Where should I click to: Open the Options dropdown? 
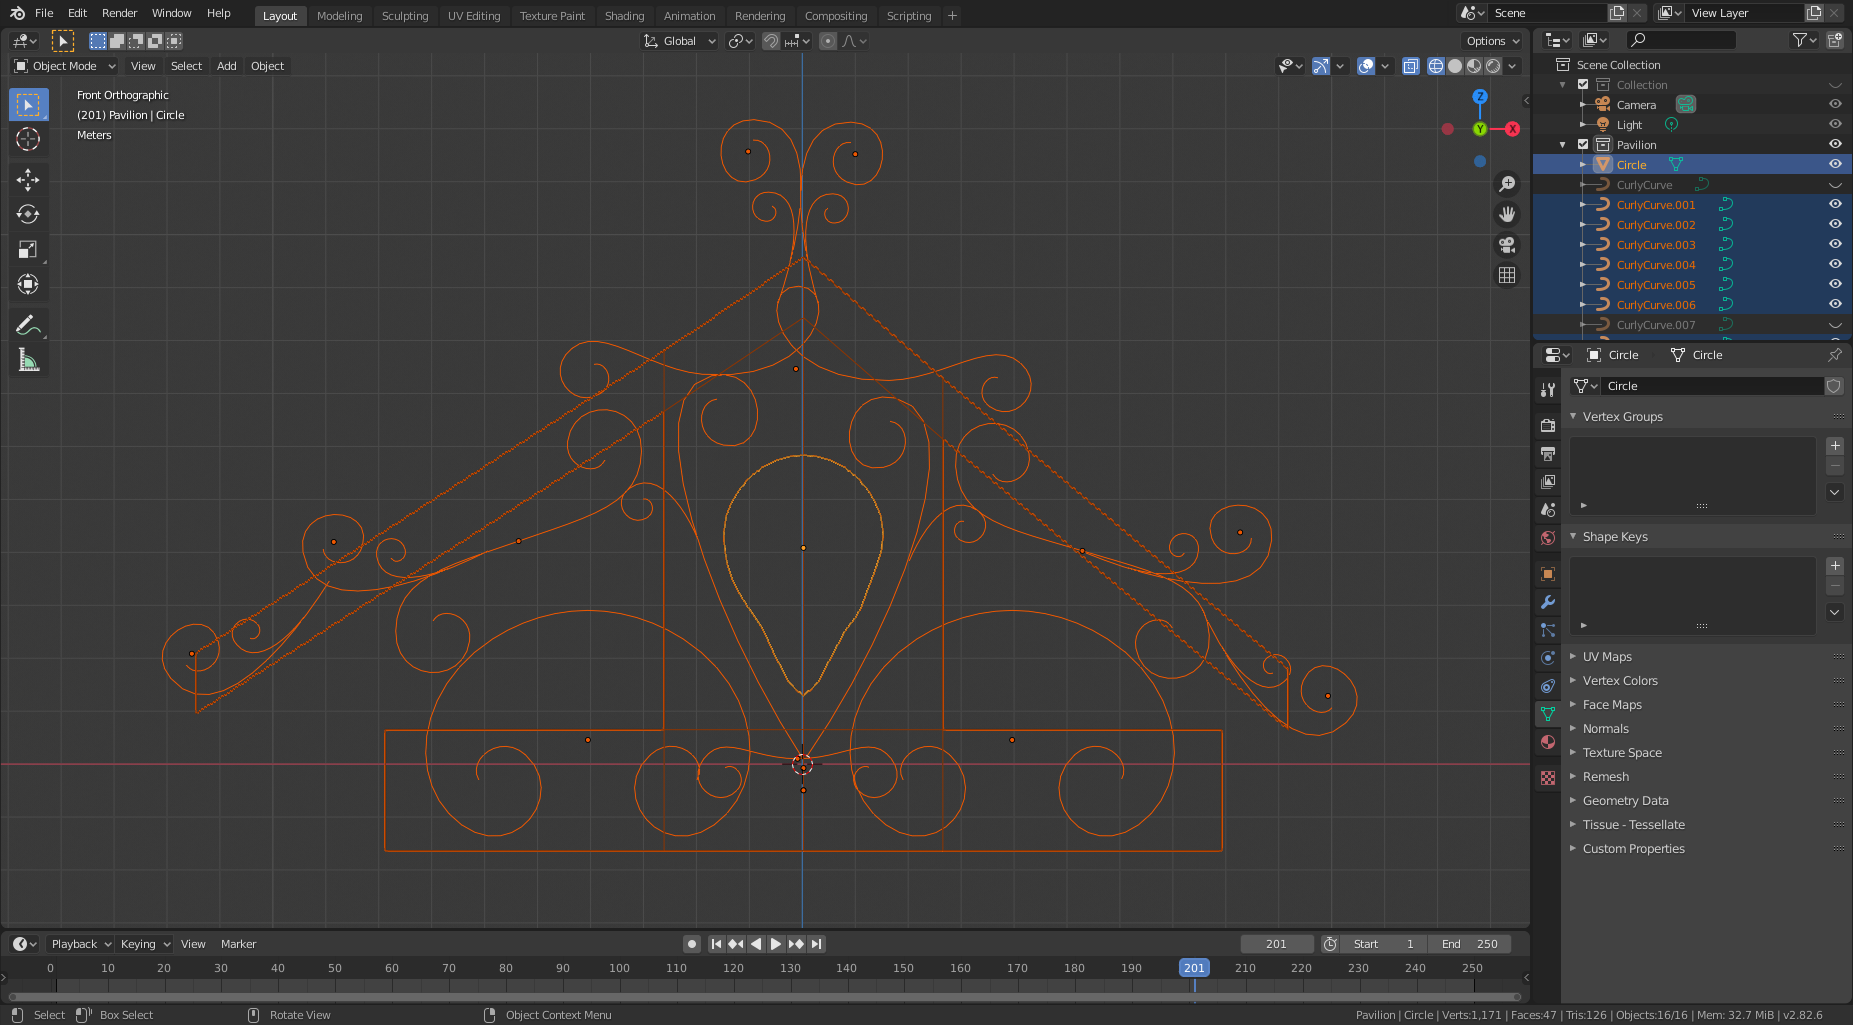[1492, 41]
